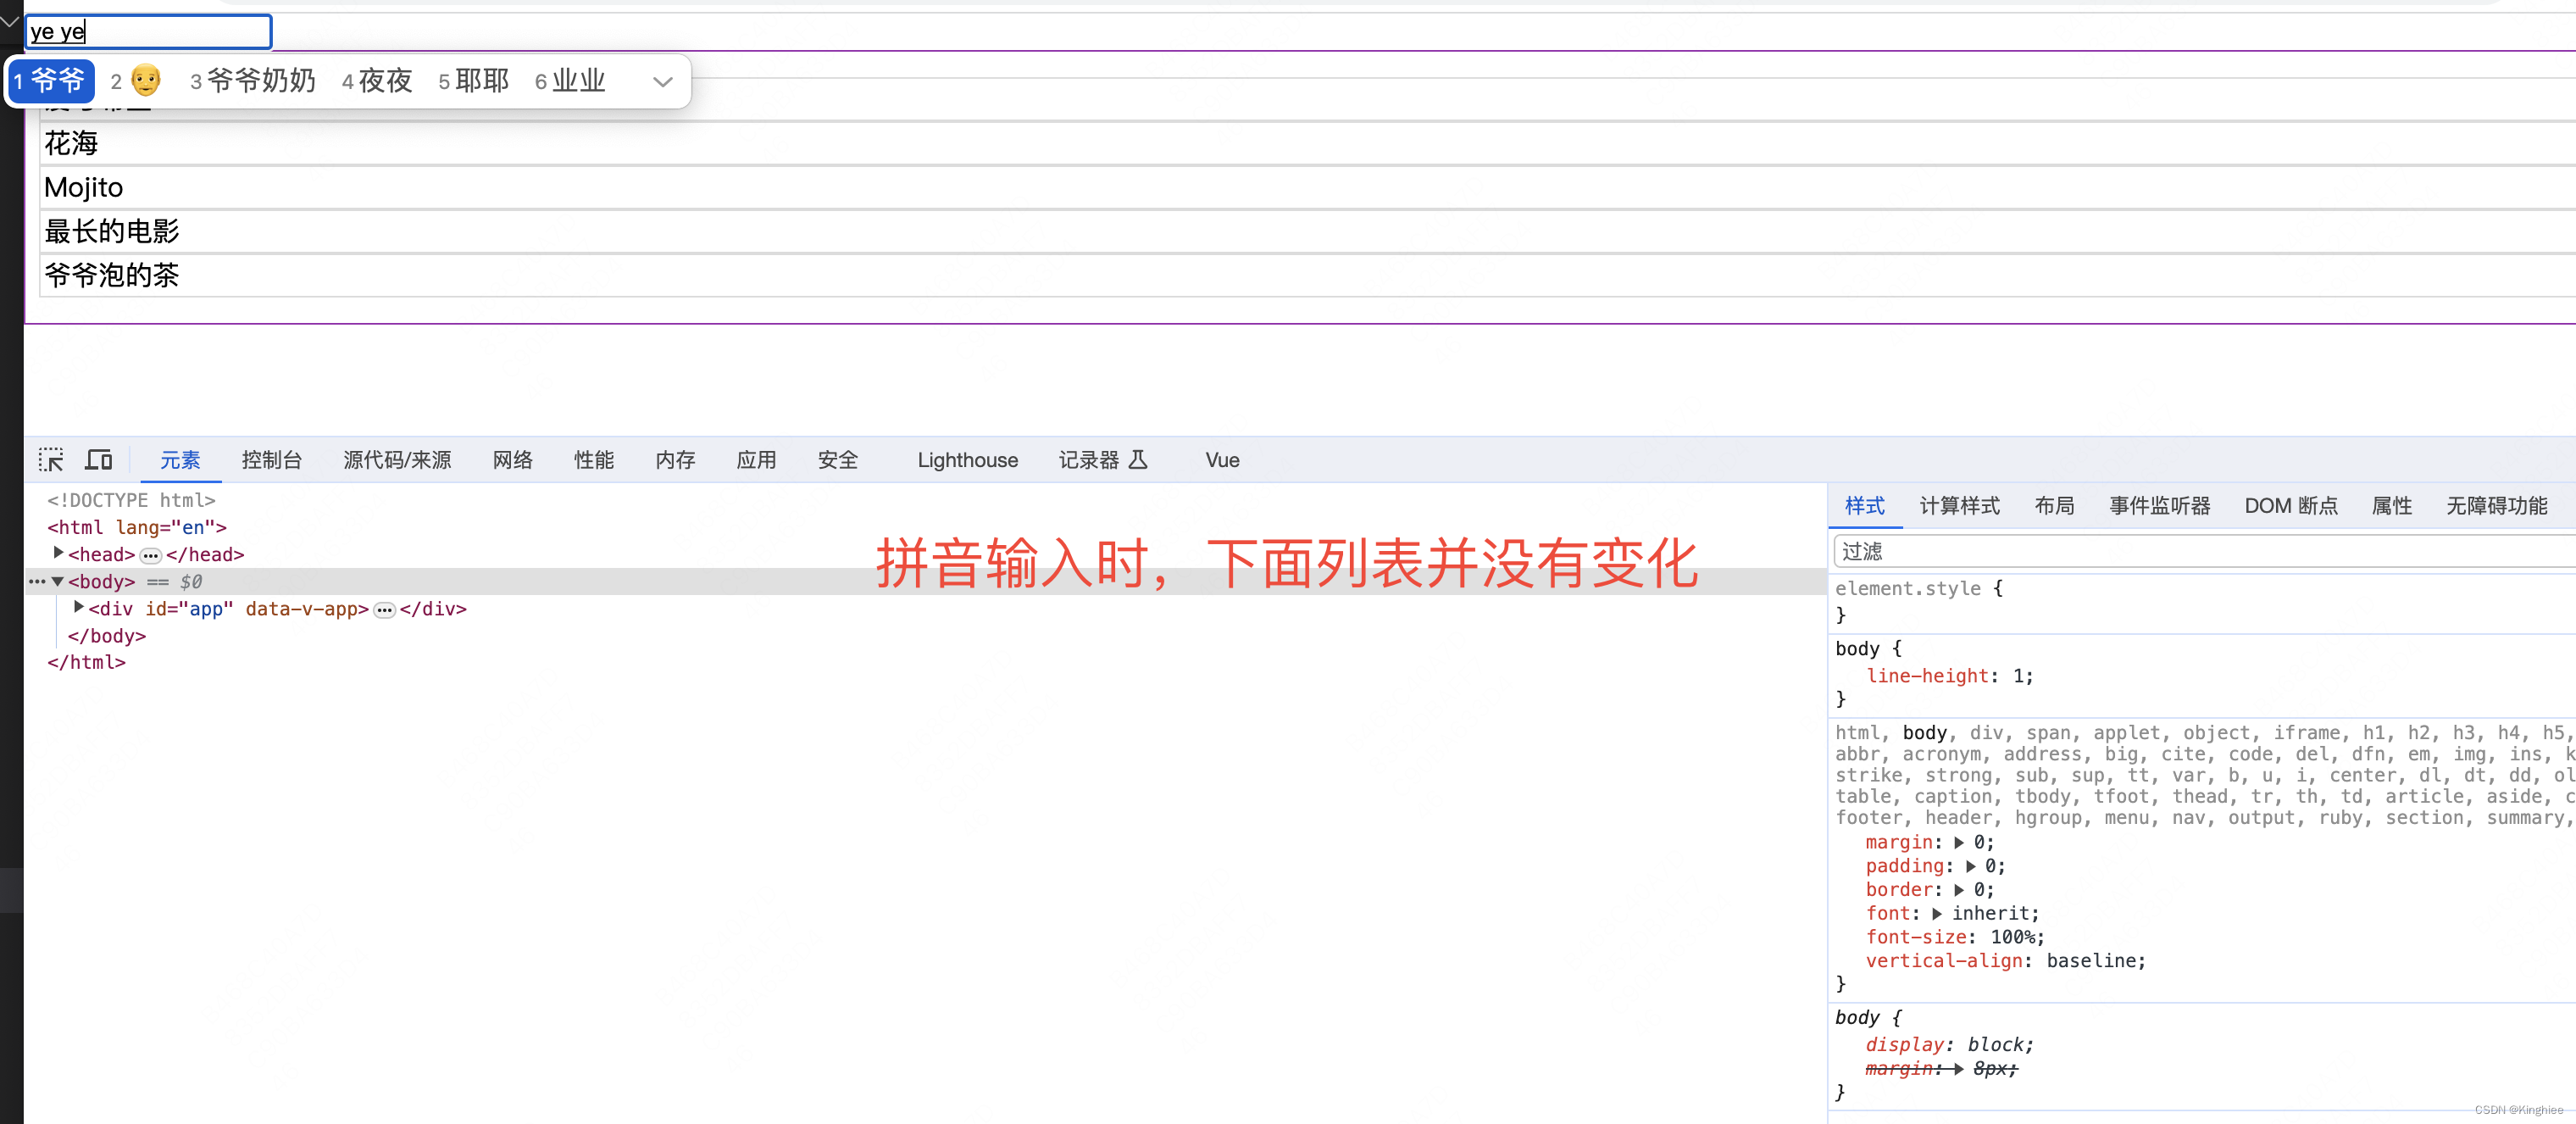The width and height of the screenshot is (2576, 1124).
Task: Click the element inspector picker icon
Action: click(51, 460)
